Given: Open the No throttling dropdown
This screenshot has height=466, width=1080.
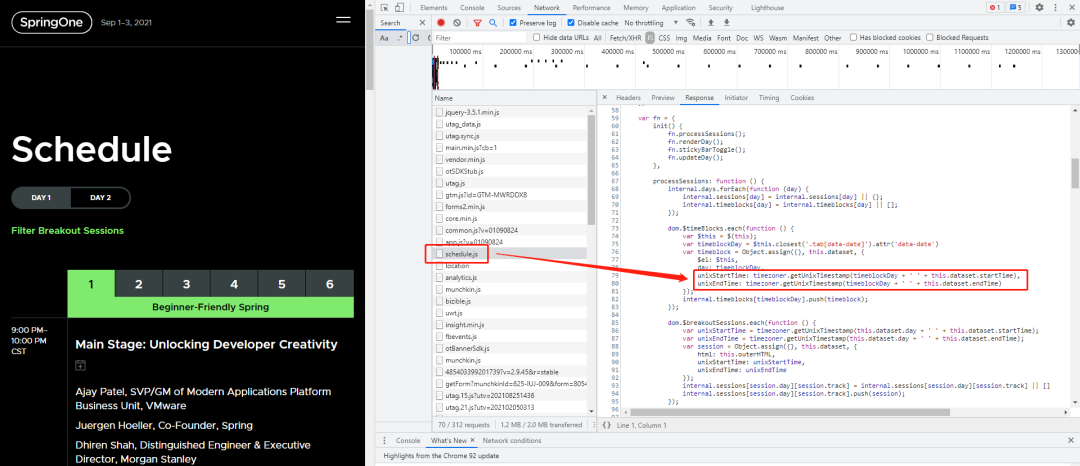Looking at the screenshot, I should tap(651, 23).
